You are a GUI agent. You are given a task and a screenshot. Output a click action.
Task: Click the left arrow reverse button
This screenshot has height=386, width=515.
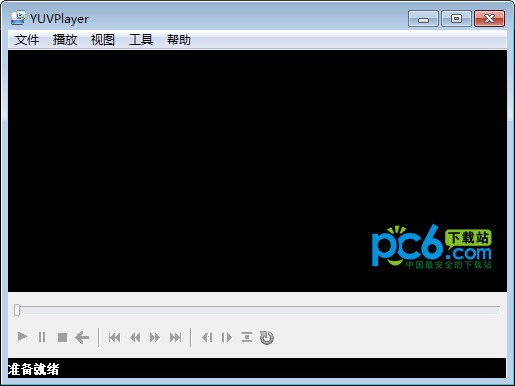click(82, 337)
